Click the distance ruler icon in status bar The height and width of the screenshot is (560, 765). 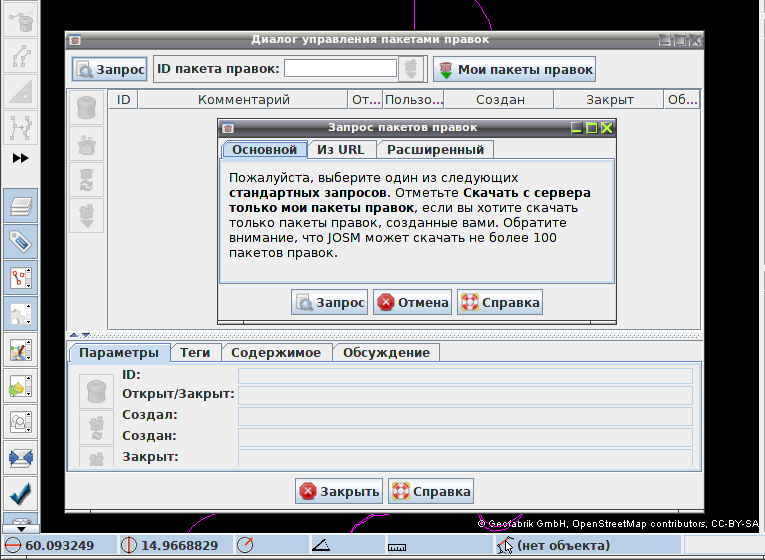click(x=397, y=547)
